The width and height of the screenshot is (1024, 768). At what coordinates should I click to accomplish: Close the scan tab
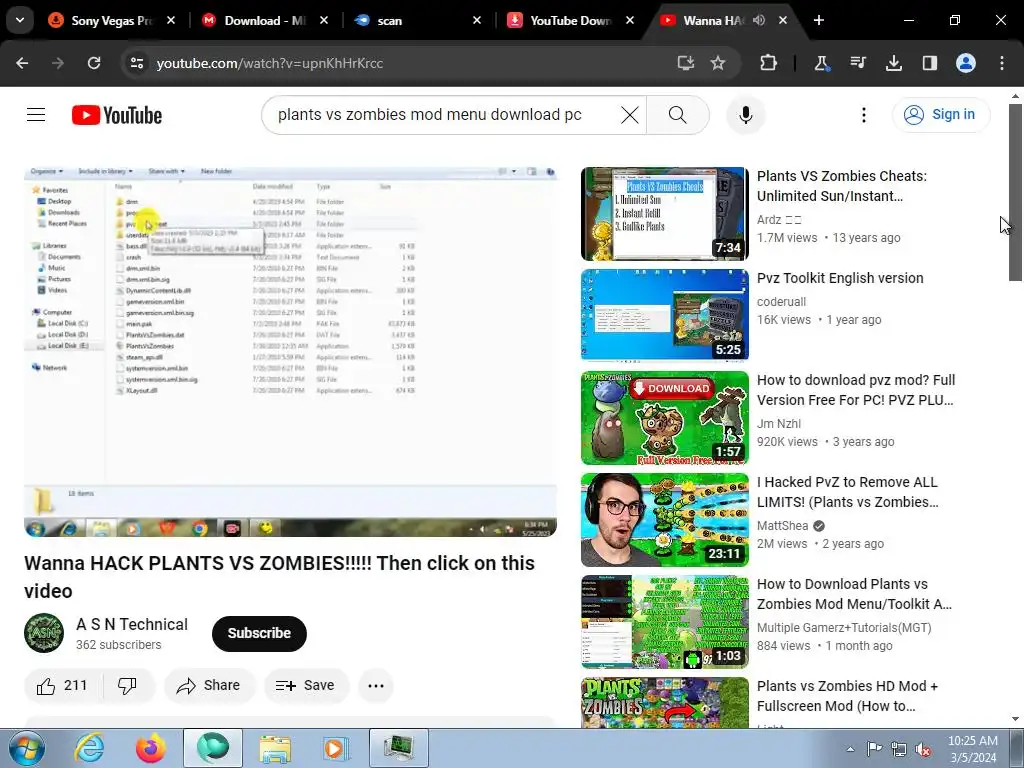pos(477,21)
